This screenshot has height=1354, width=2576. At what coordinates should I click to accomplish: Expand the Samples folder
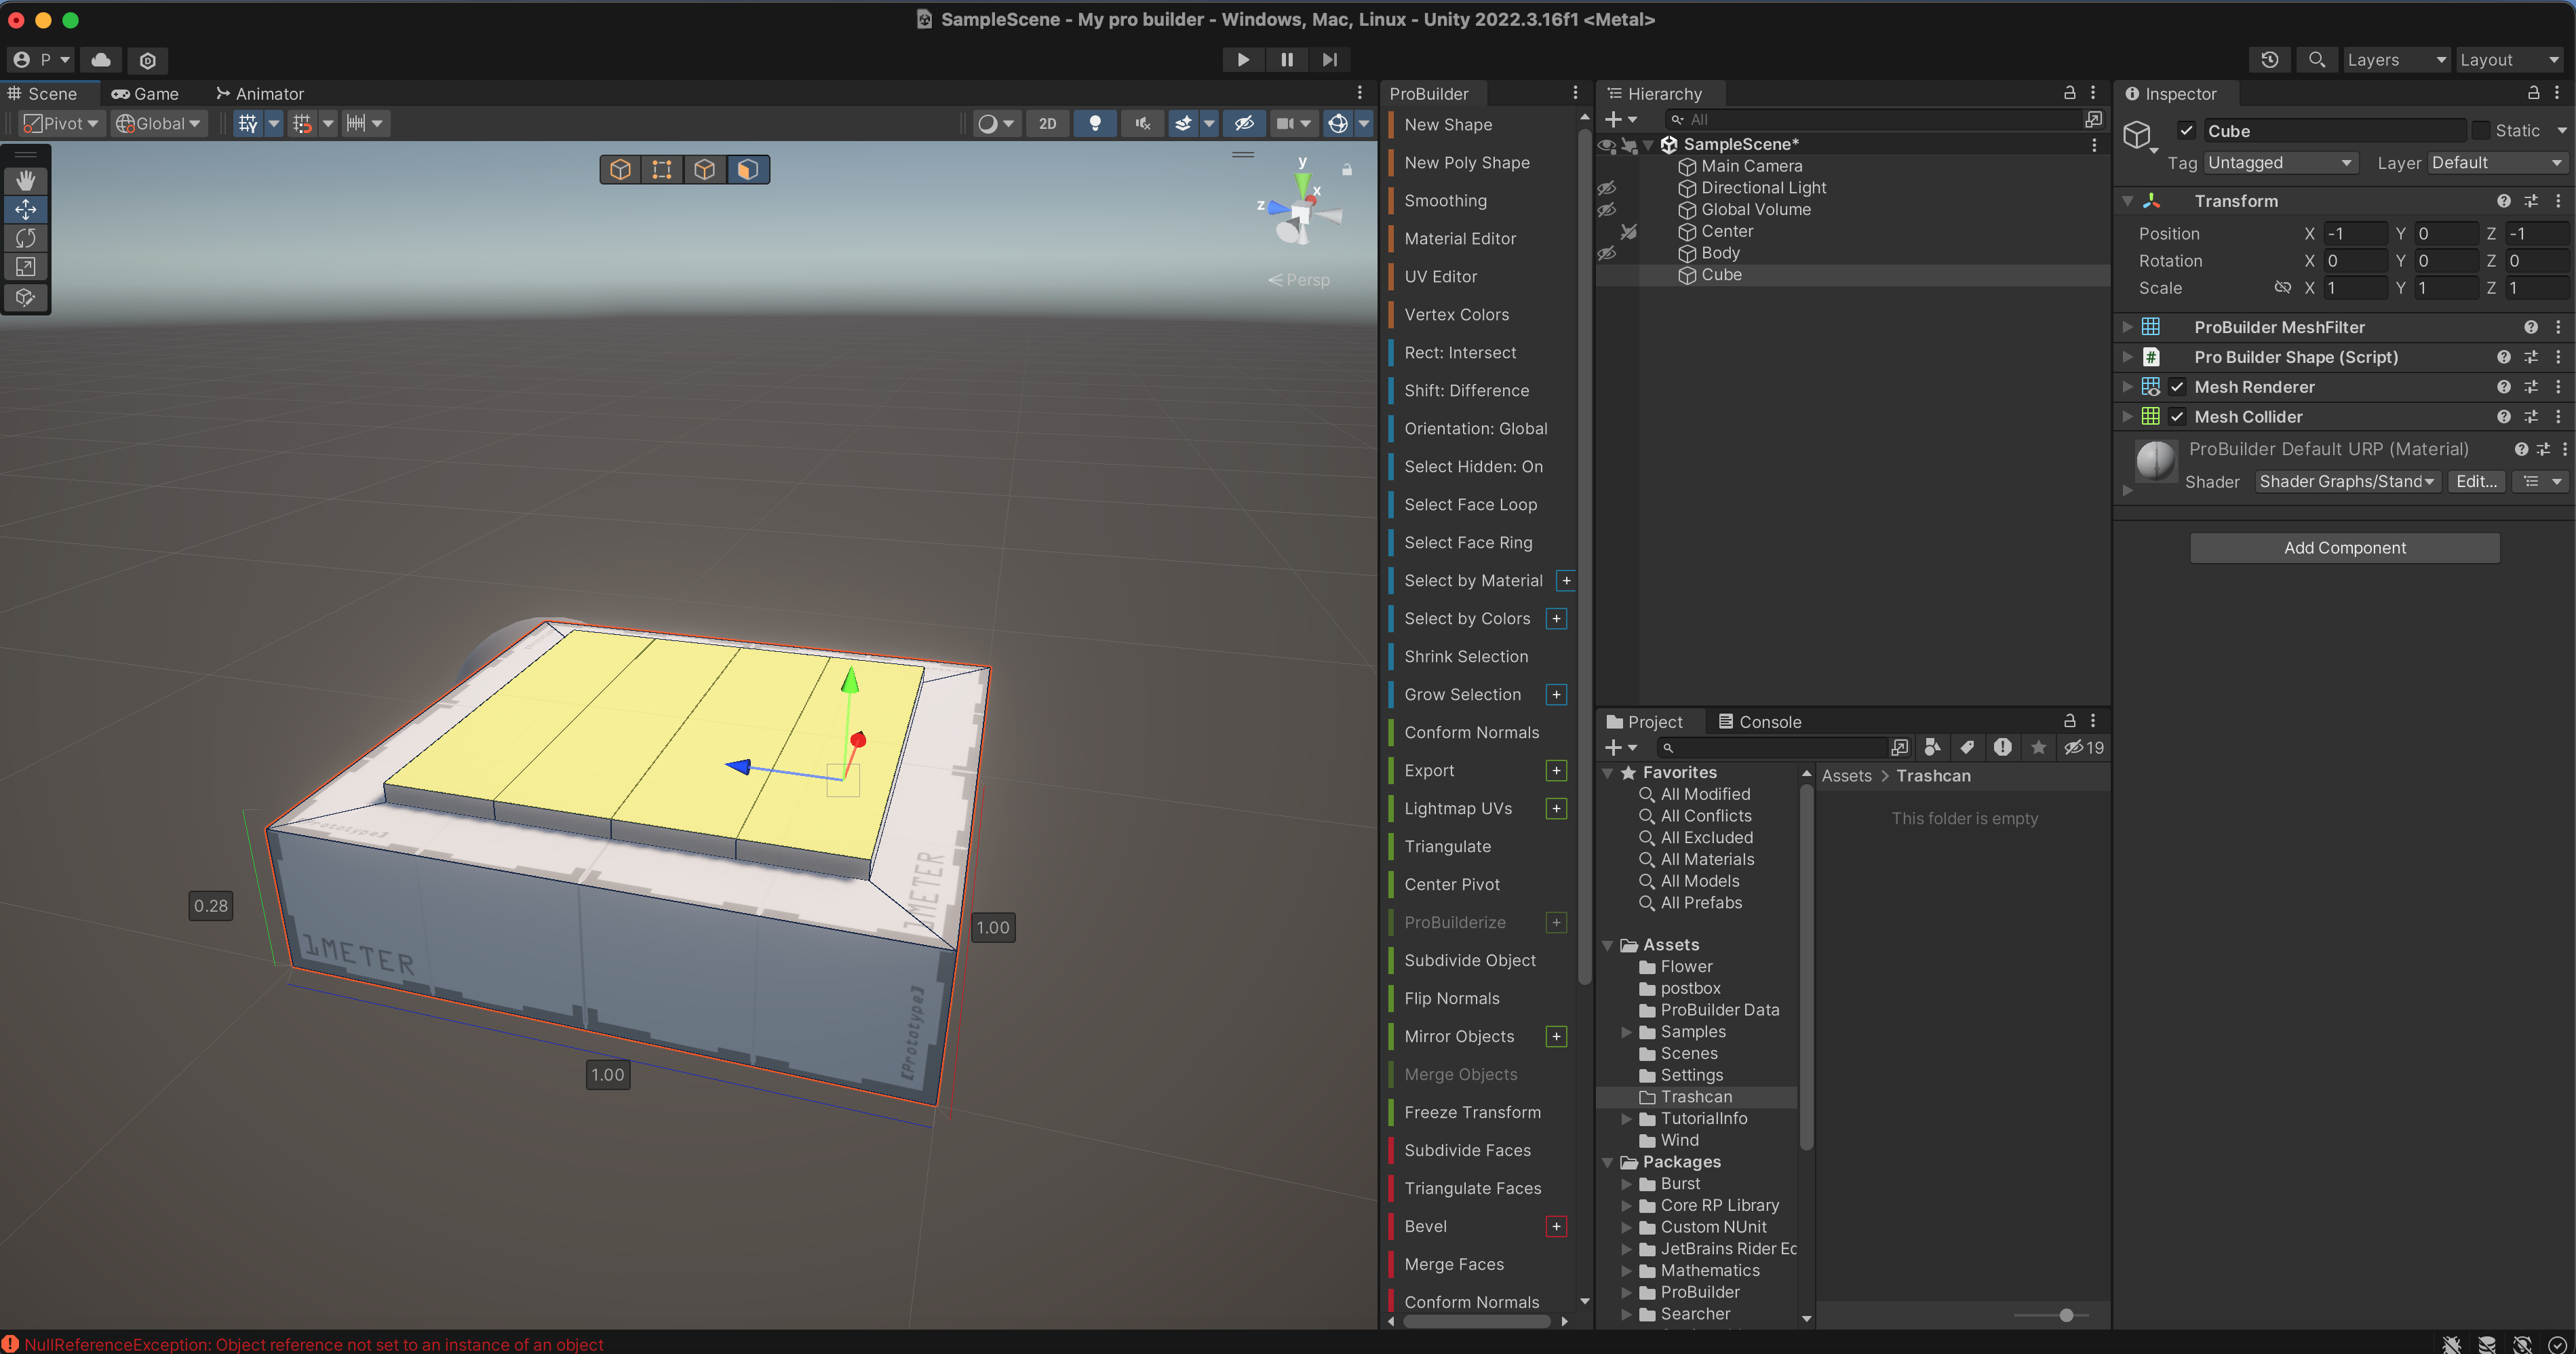tap(1626, 1032)
